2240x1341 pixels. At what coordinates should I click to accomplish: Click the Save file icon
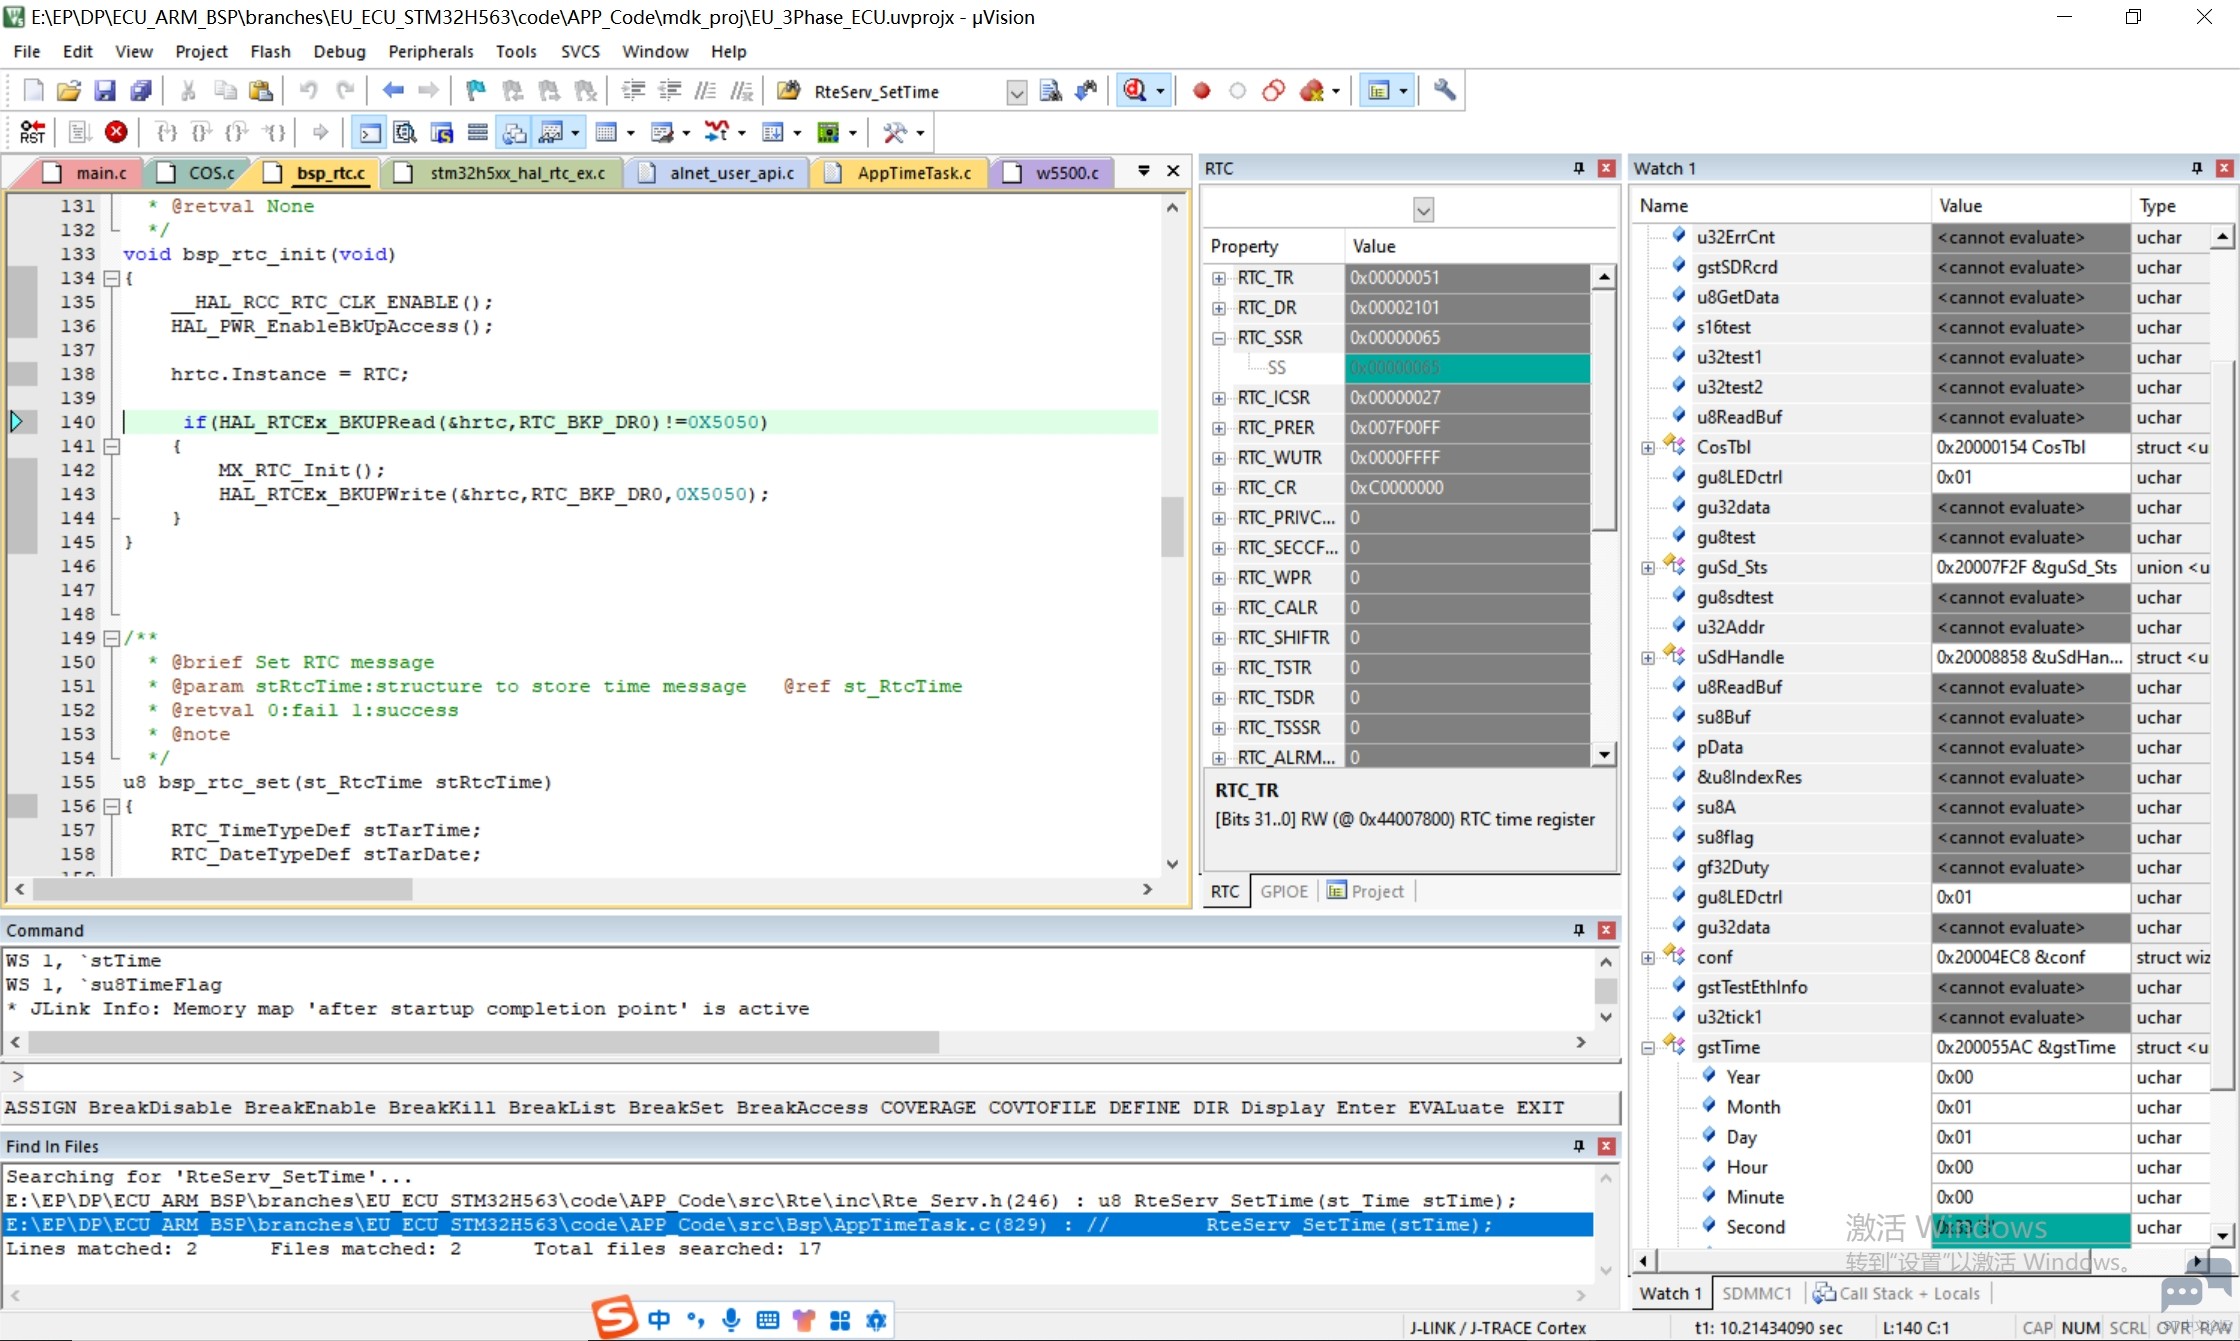coord(105,91)
